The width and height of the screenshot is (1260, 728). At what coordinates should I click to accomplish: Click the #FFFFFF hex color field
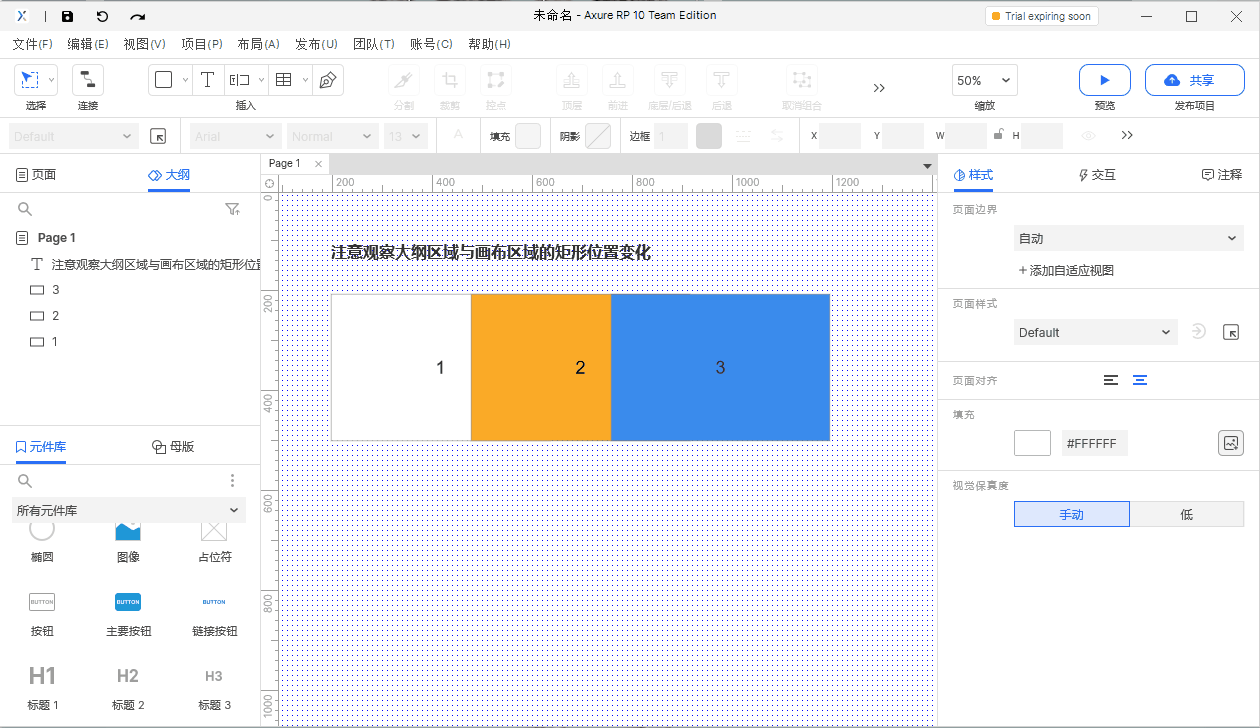pos(1095,443)
